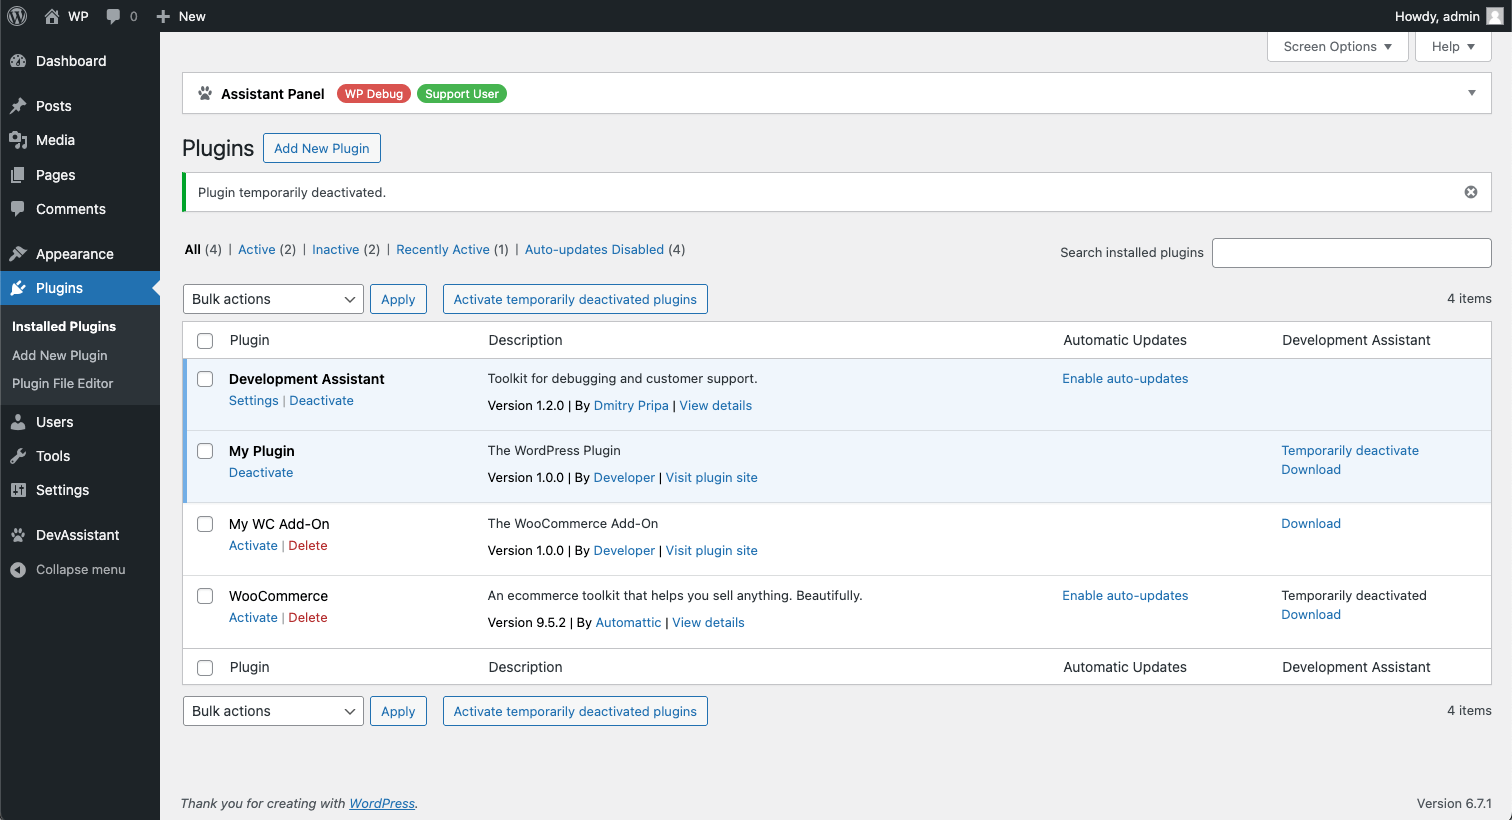
Task: Expand Screen Options panel
Action: [1338, 47]
